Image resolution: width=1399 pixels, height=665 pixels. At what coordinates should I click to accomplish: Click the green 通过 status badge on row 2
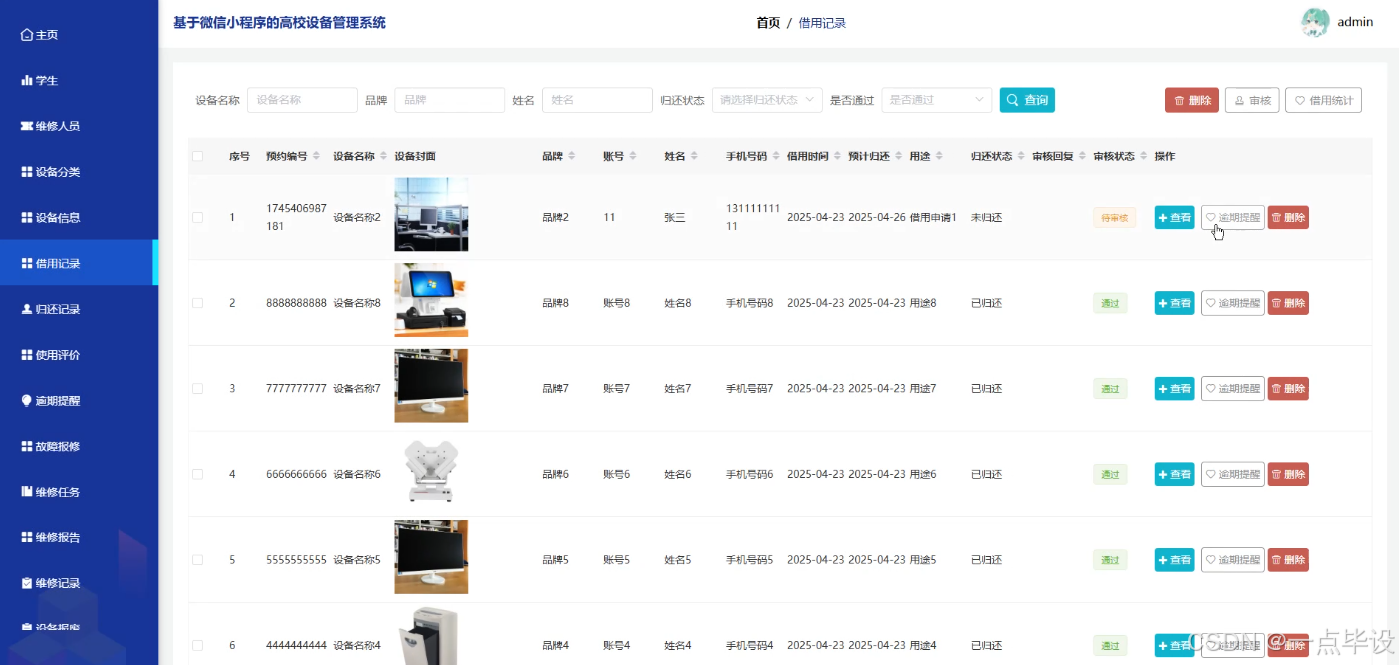tap(1110, 302)
